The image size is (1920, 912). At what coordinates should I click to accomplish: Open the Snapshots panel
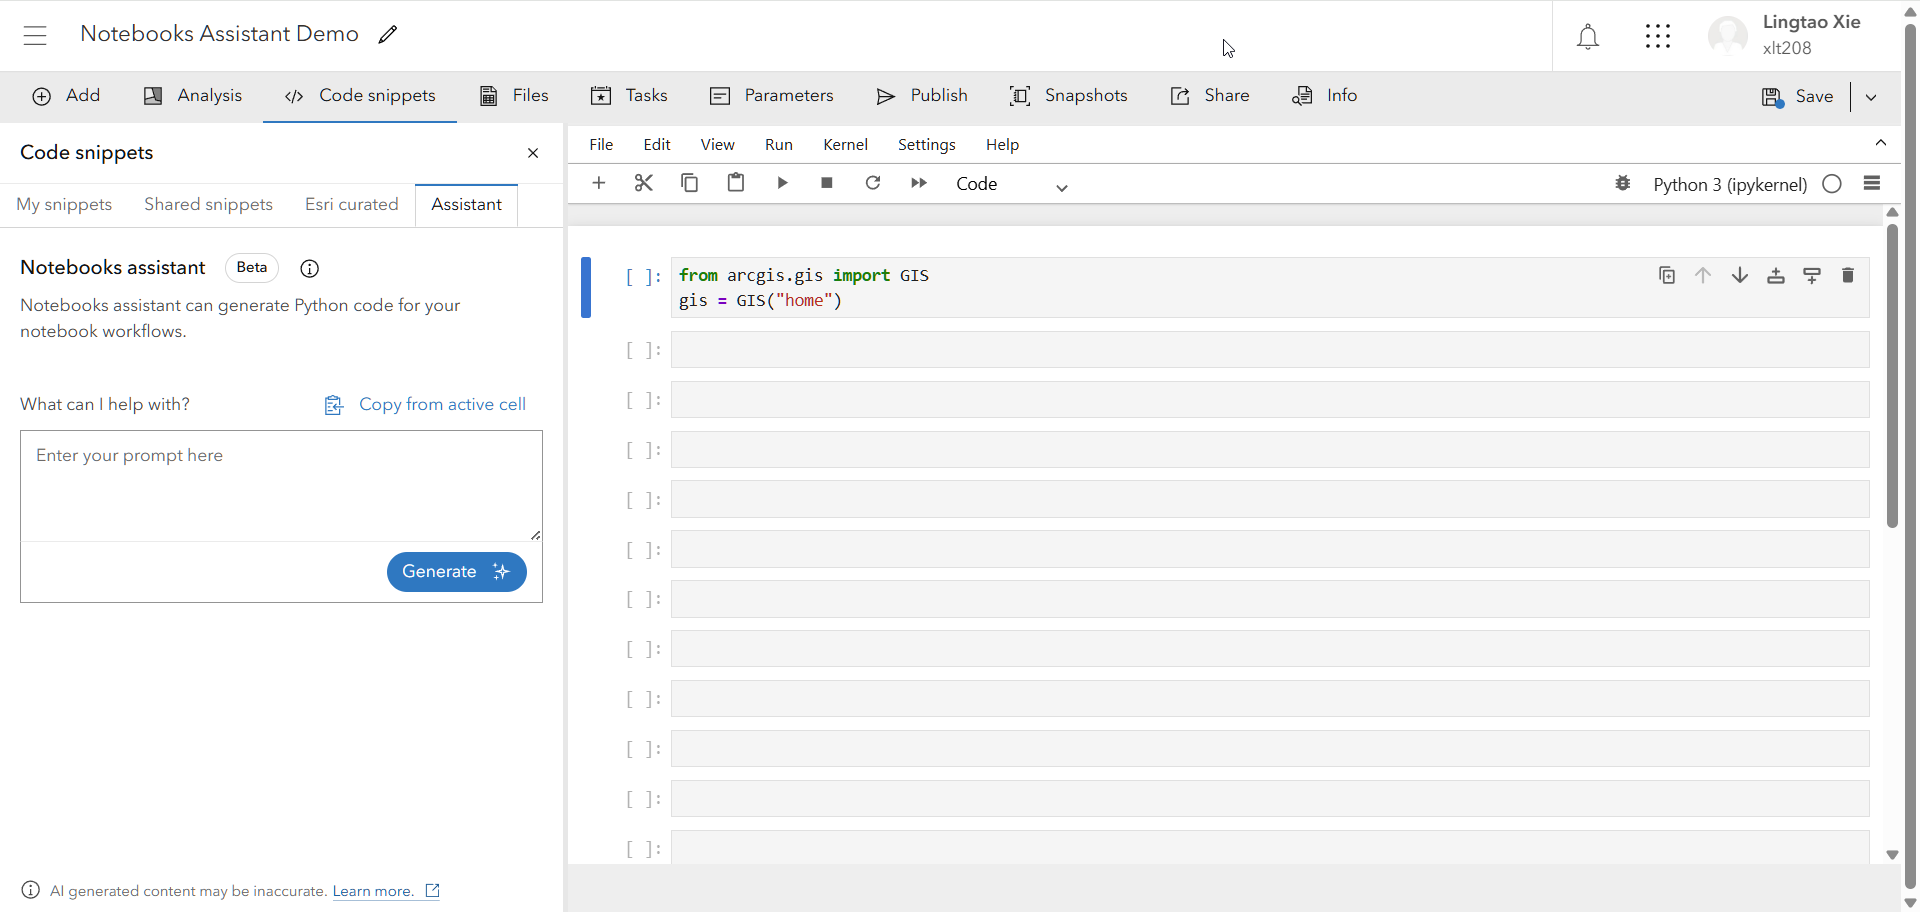(x=1069, y=96)
